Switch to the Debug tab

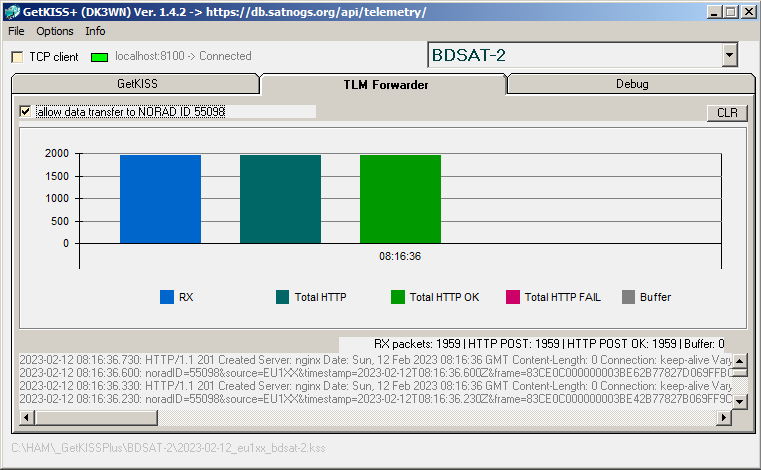632,84
